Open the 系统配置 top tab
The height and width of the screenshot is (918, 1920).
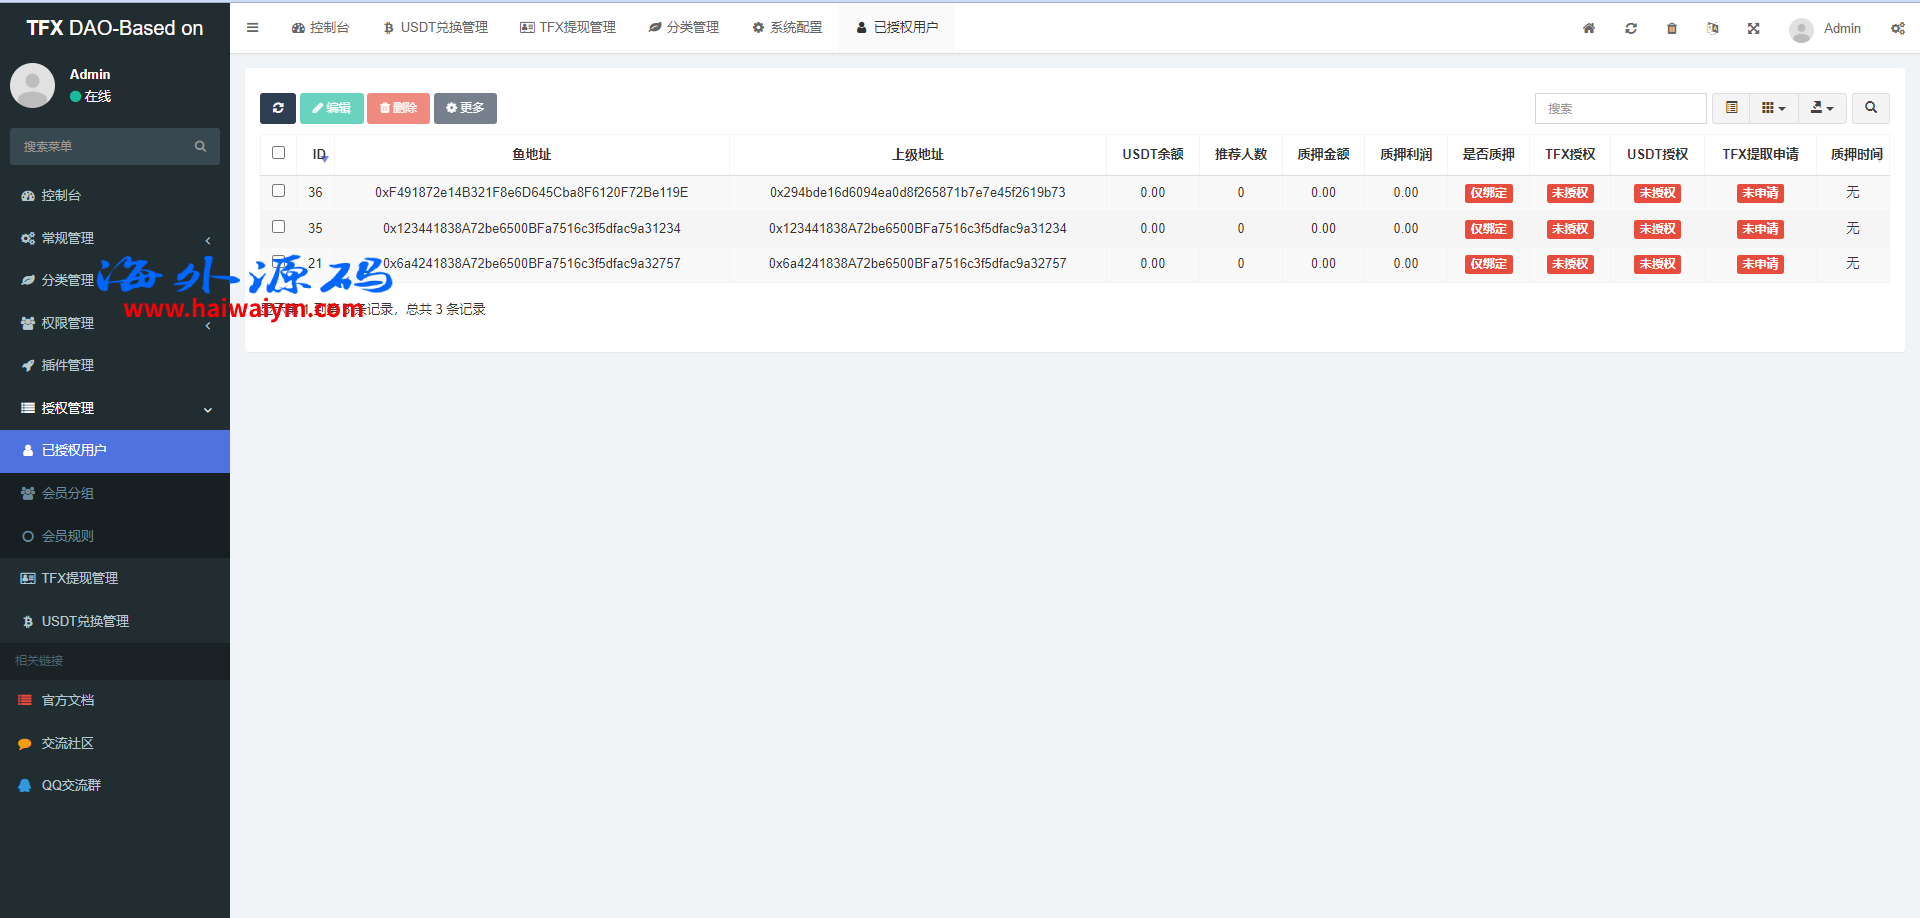787,28
